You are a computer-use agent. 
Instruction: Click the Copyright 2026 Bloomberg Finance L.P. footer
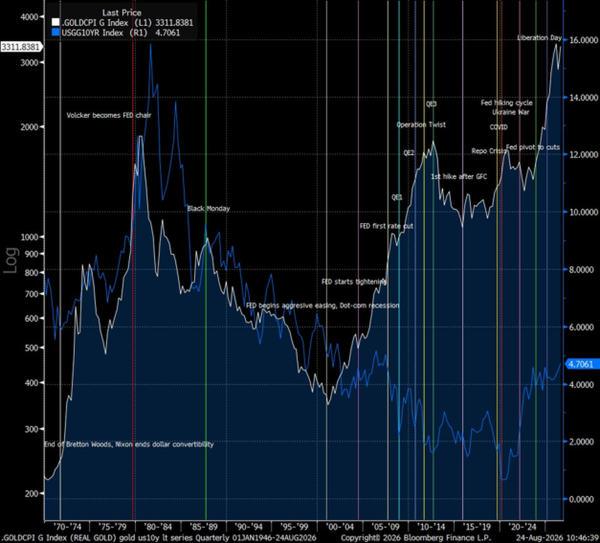point(416,538)
